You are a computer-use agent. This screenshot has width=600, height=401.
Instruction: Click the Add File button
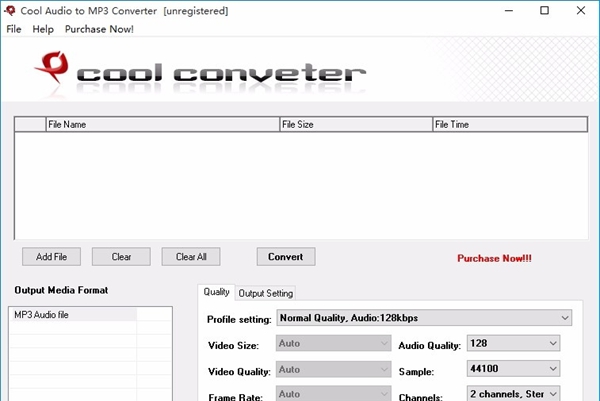pos(51,257)
